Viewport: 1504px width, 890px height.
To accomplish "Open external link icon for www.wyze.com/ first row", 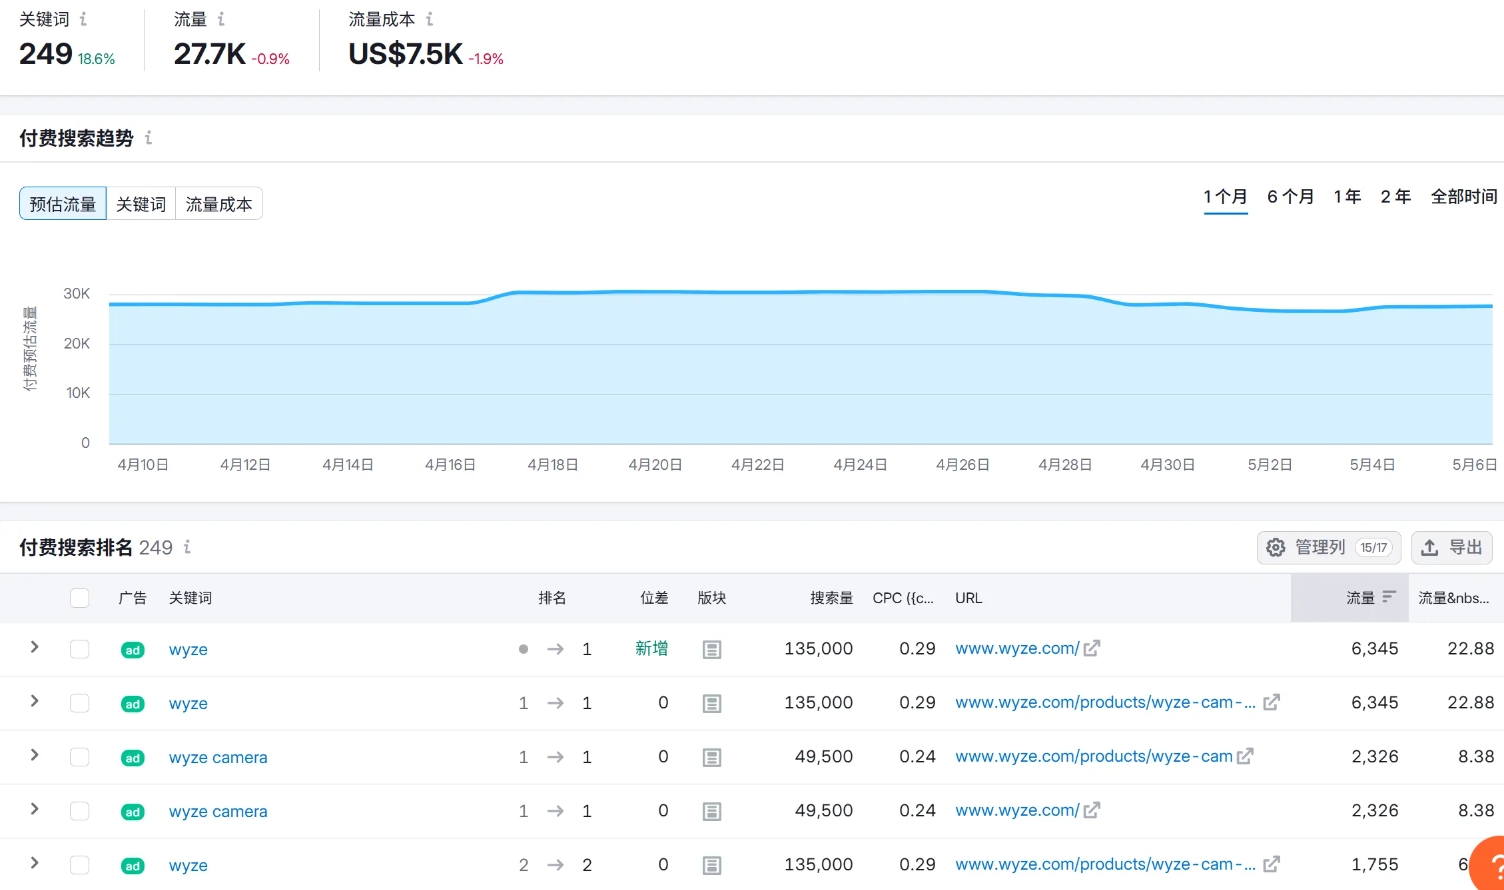I will point(1092,648).
